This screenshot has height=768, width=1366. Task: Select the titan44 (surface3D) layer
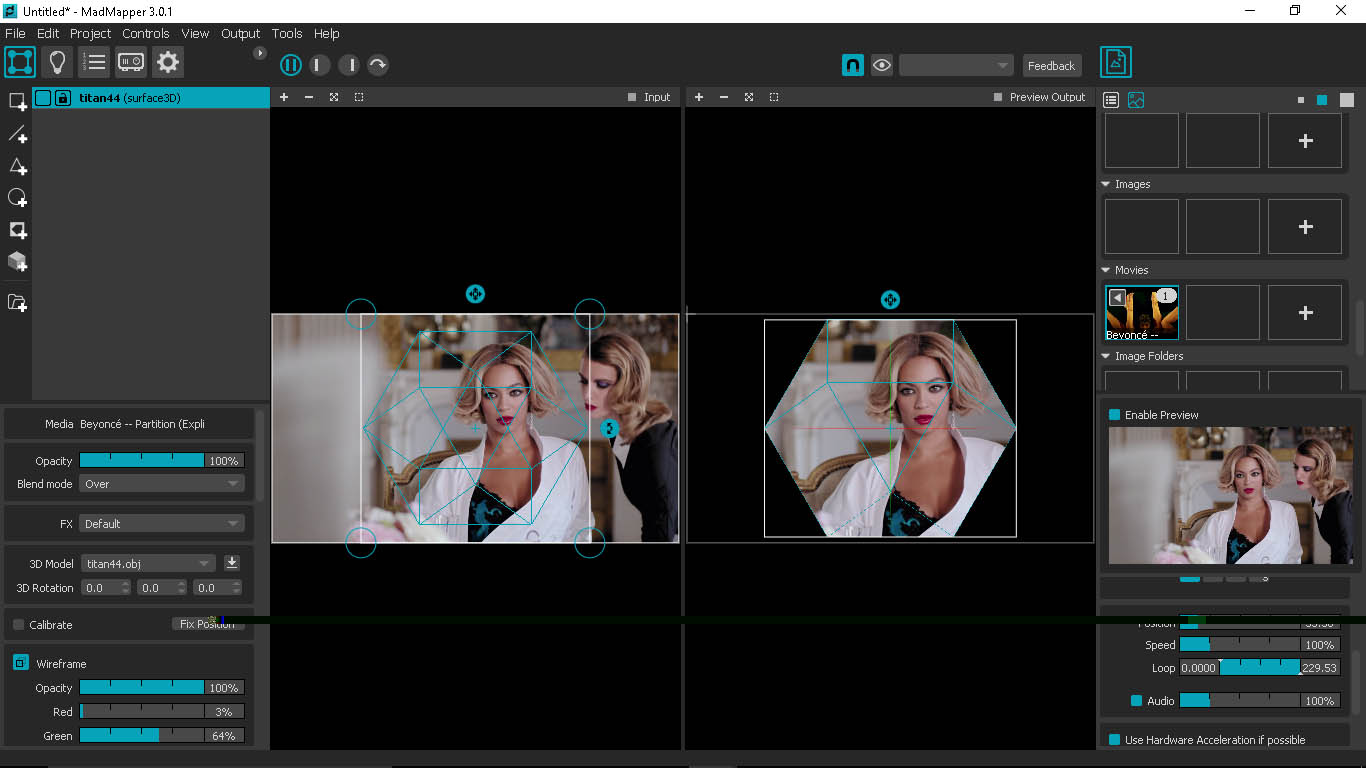tap(150, 98)
